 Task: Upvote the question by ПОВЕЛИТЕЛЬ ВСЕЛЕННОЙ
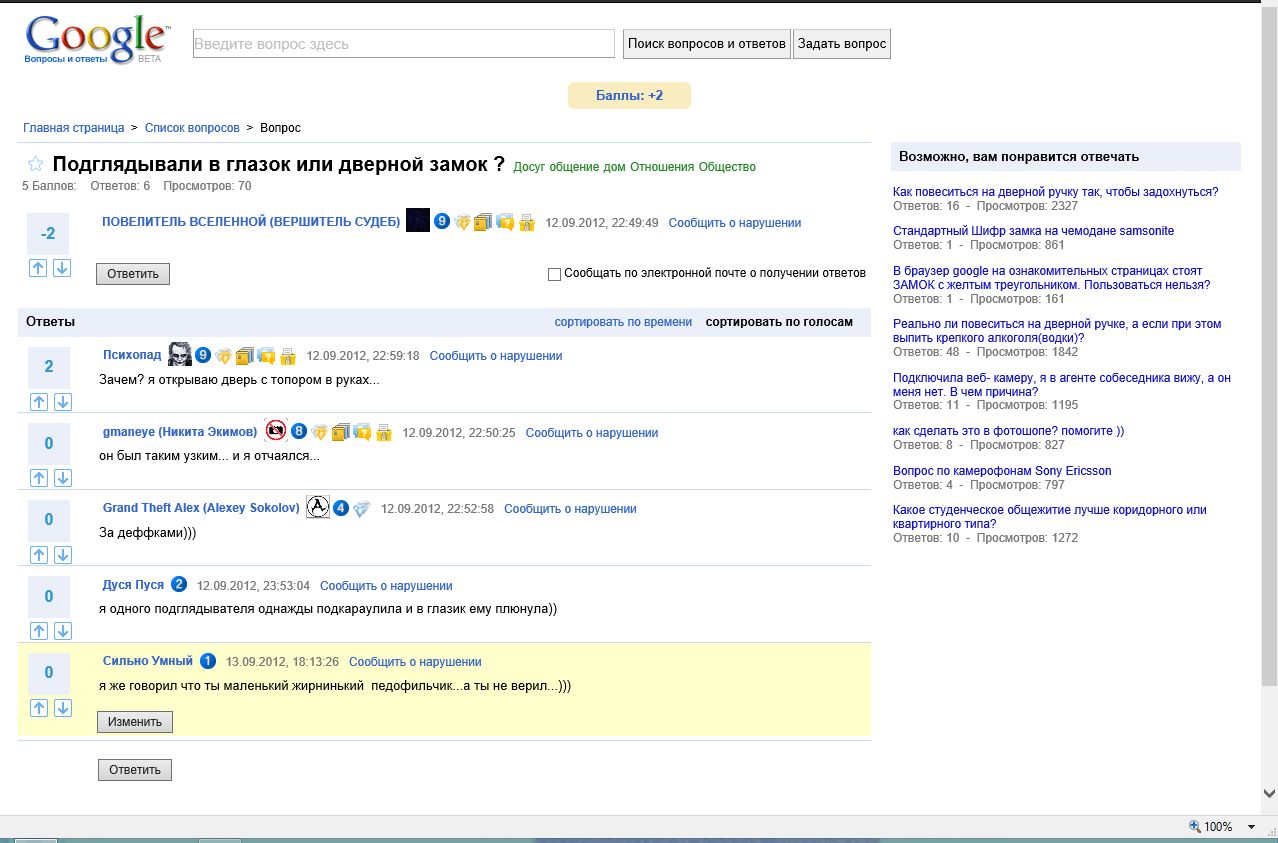[x=39, y=268]
